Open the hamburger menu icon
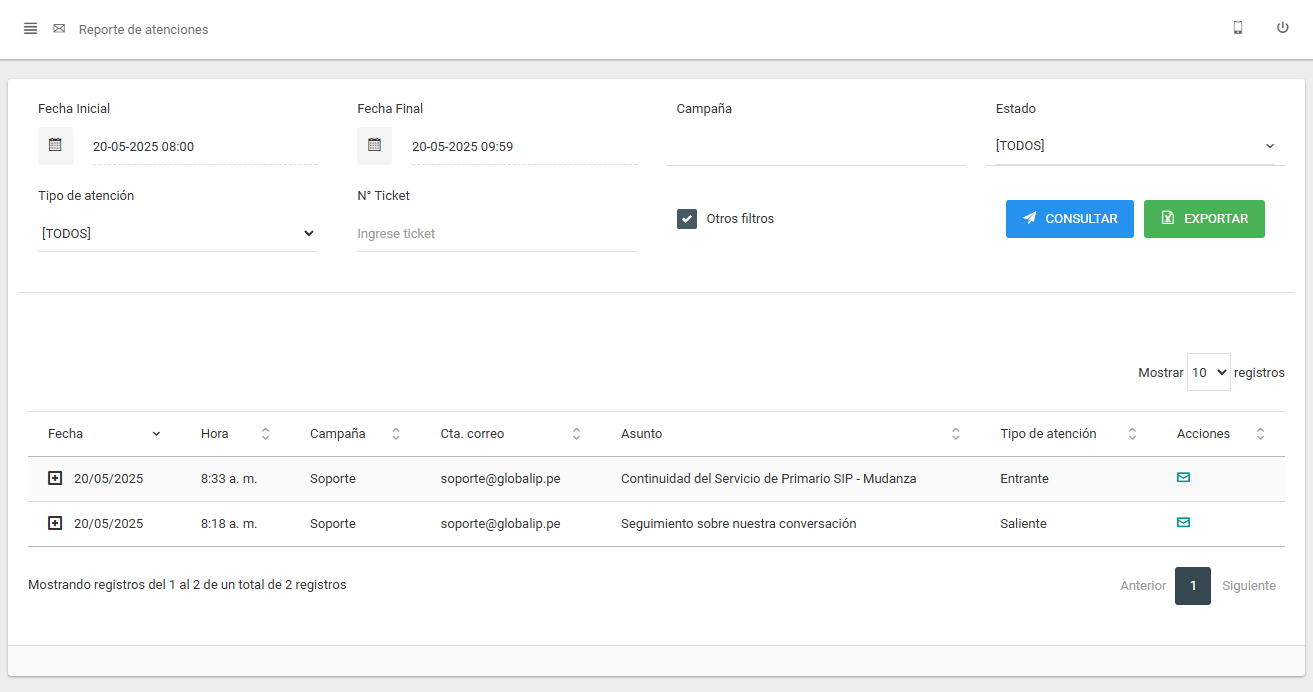The image size is (1313, 692). click(x=30, y=29)
